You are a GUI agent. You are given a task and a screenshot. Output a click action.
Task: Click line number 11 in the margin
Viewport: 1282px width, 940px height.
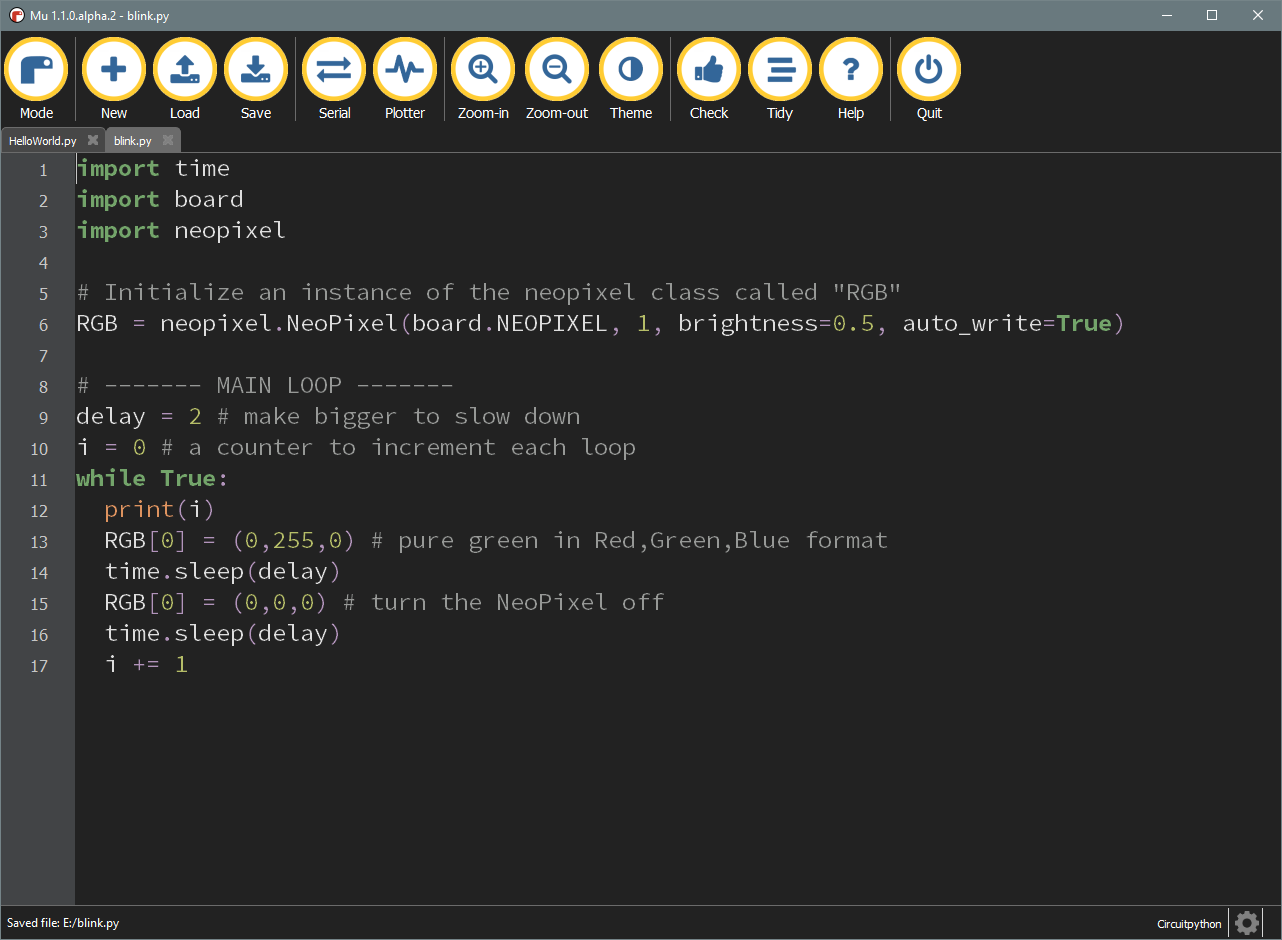(38, 480)
